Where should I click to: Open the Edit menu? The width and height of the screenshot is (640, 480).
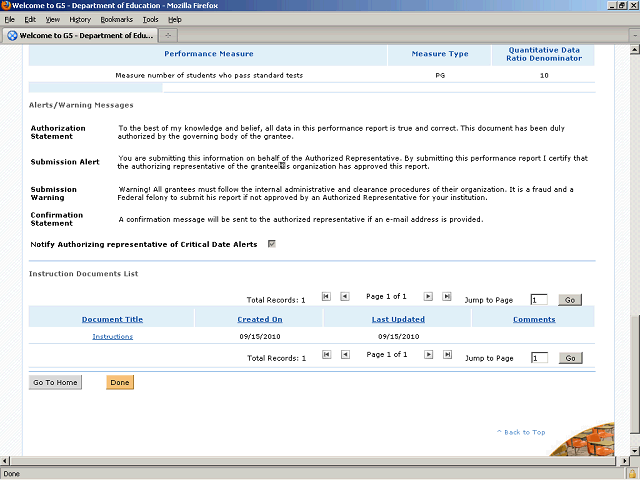pos(30,20)
